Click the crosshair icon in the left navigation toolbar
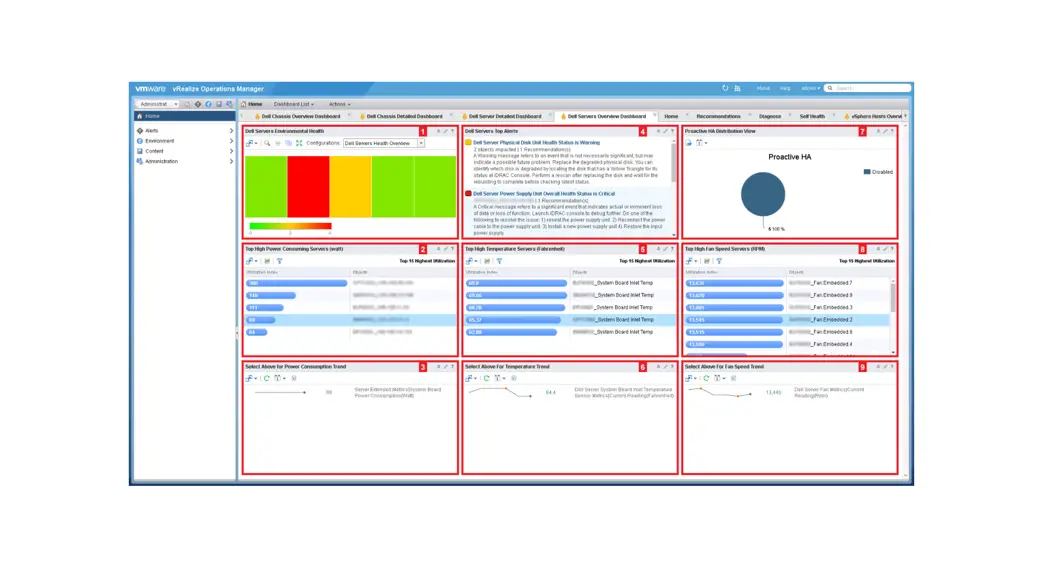This screenshot has width=1046, height=568. 197,104
